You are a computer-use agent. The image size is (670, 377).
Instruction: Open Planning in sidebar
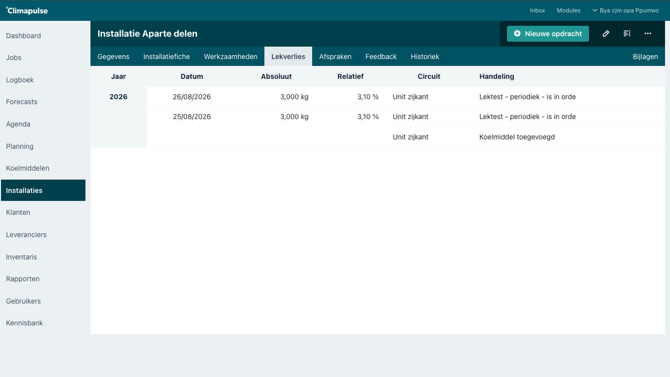tap(43, 146)
